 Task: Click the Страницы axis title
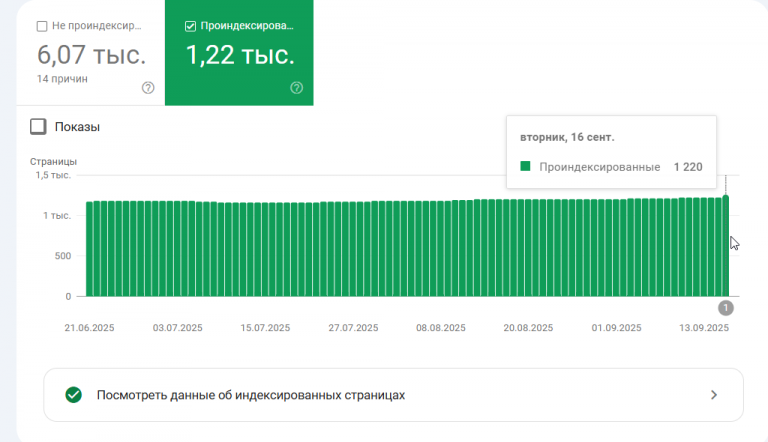[x=53, y=162]
